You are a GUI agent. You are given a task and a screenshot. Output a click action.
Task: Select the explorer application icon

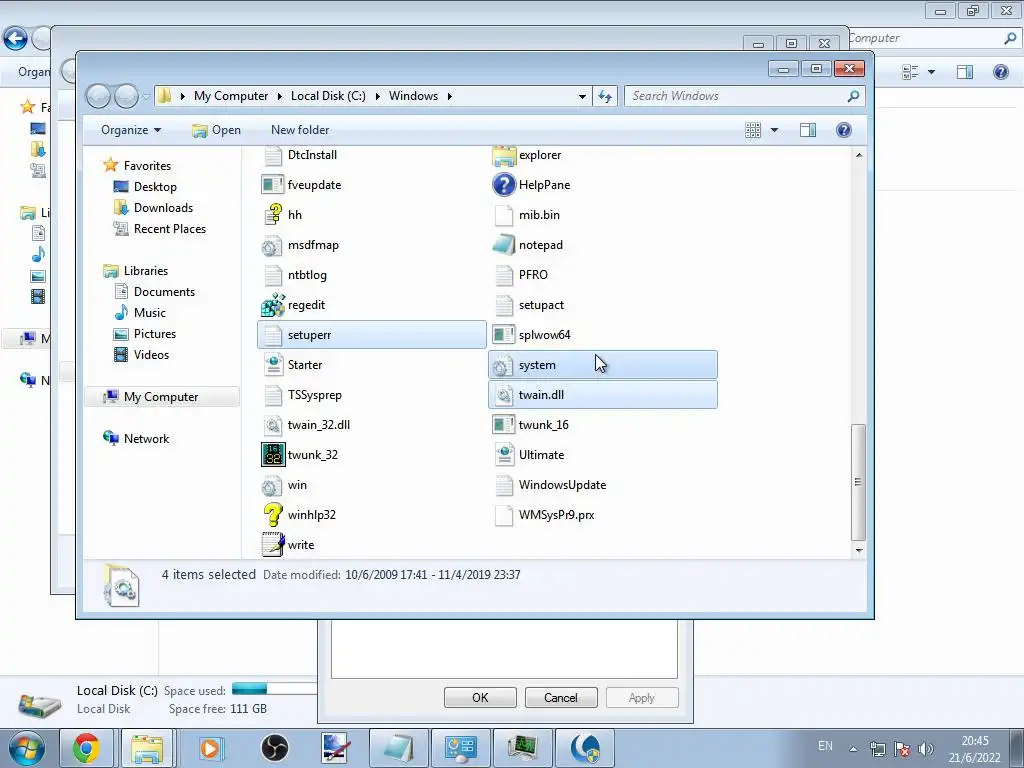pos(504,155)
